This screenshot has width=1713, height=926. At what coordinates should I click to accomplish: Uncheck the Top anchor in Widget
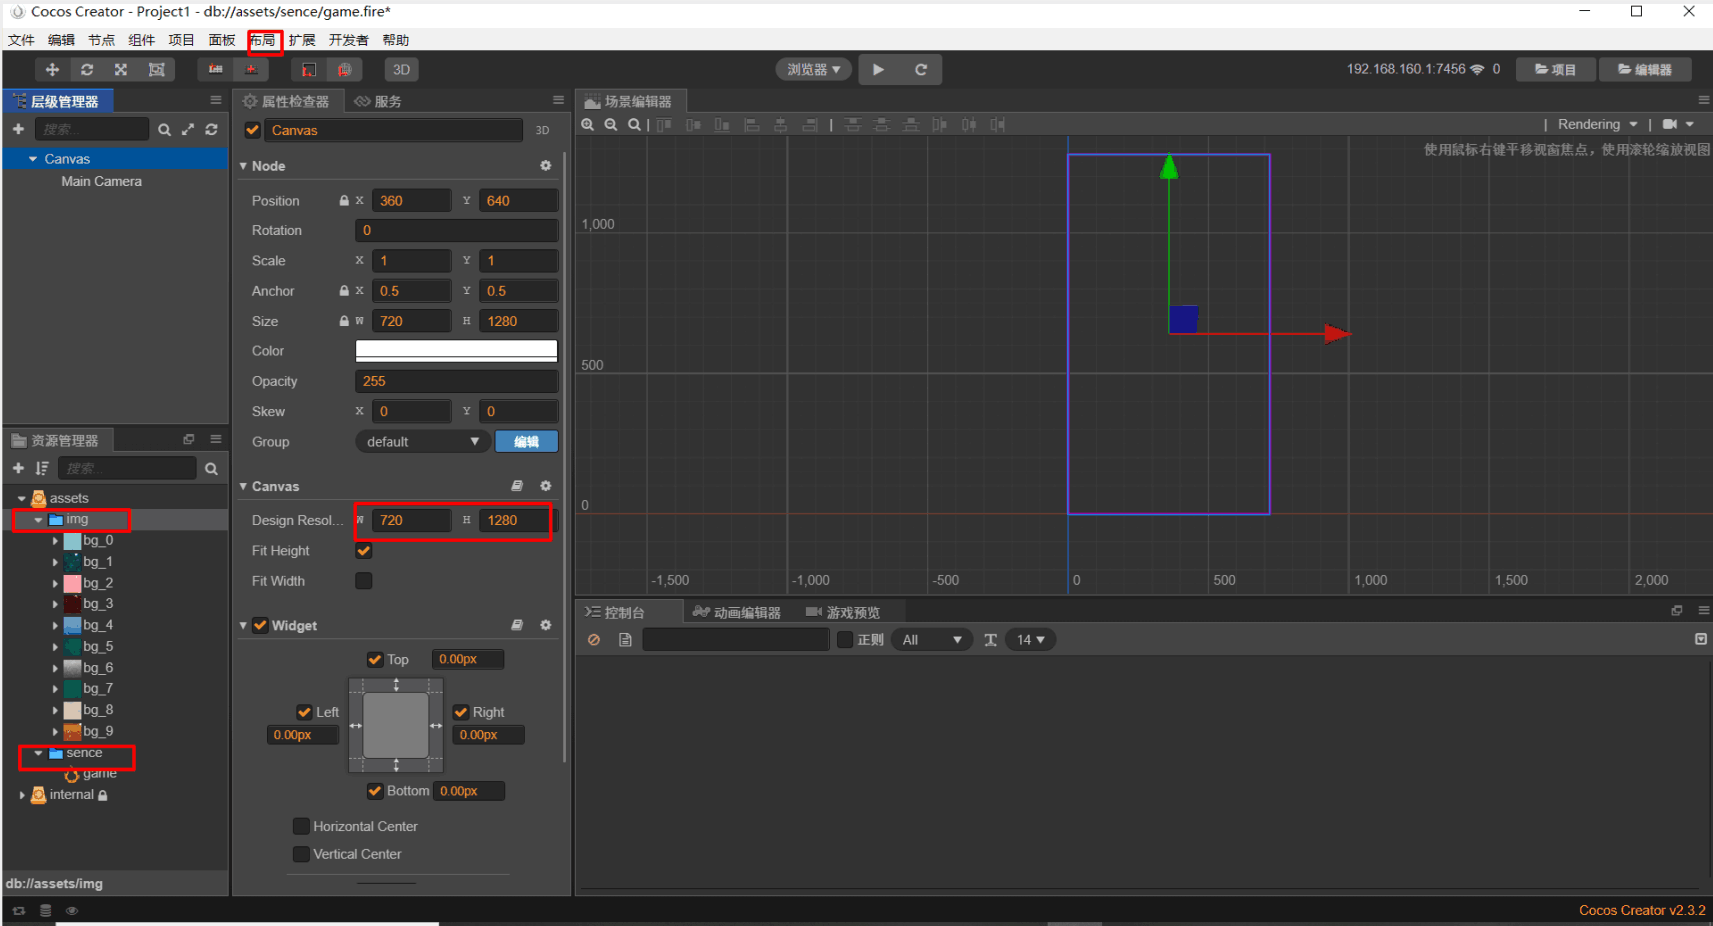point(374,659)
